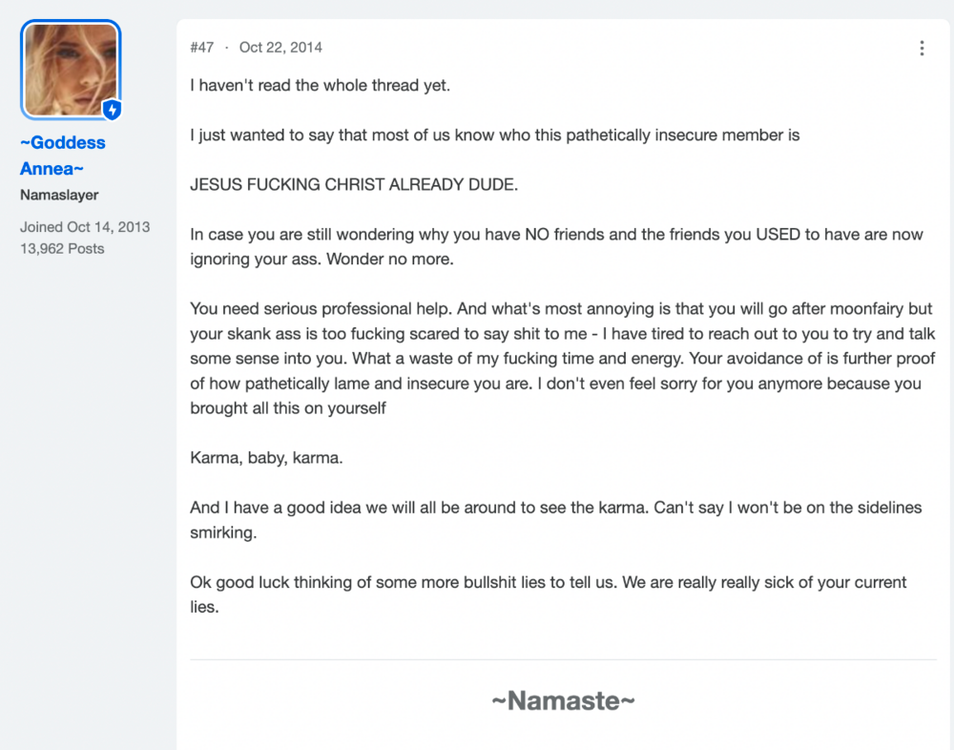The image size is (954, 750).
Task: Open the permalink for post #47
Action: point(202,47)
